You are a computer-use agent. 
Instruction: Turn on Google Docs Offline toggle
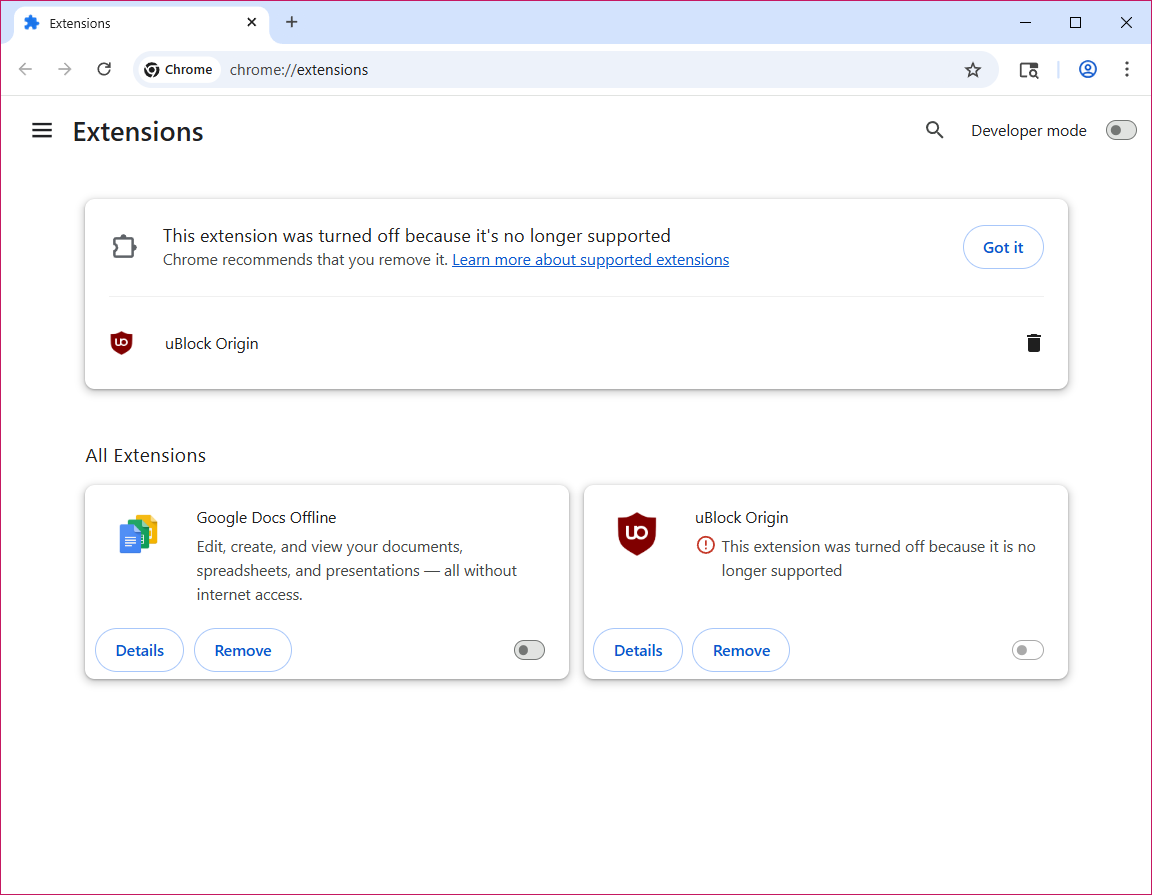(529, 650)
